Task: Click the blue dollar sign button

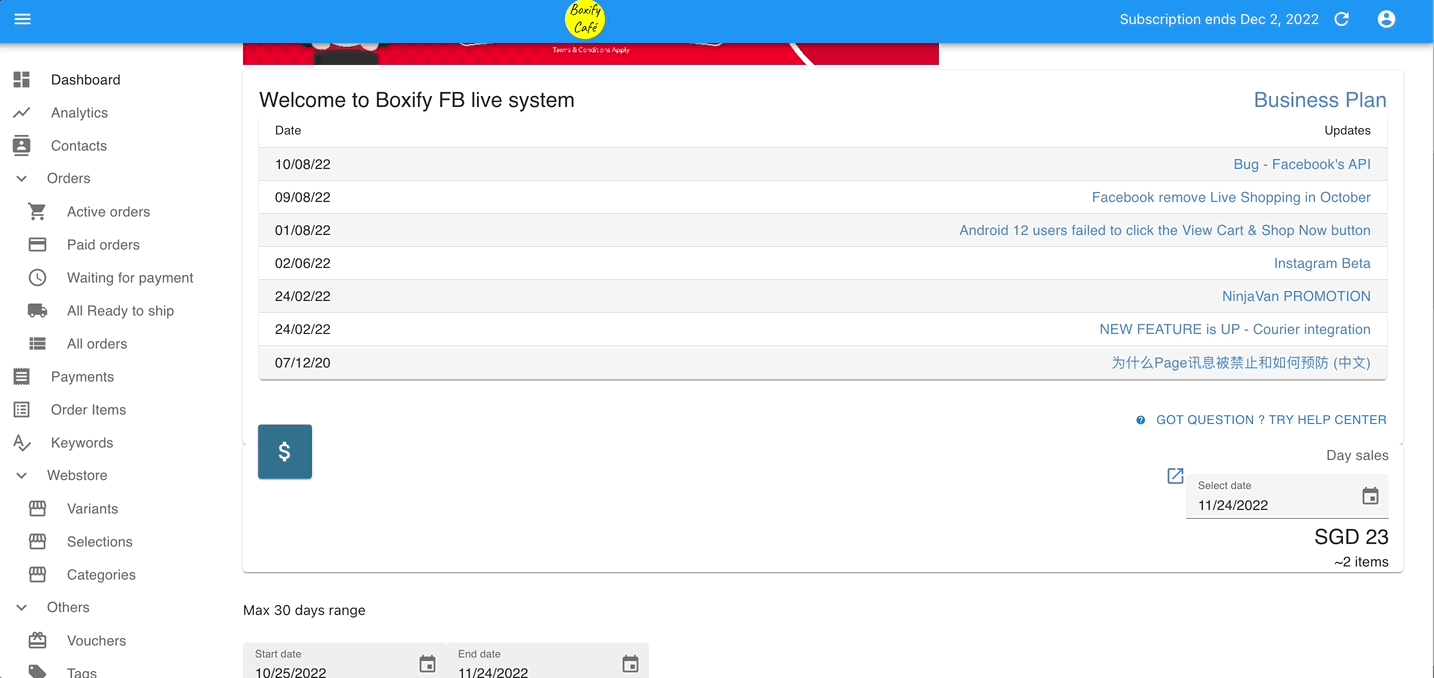Action: pos(285,452)
